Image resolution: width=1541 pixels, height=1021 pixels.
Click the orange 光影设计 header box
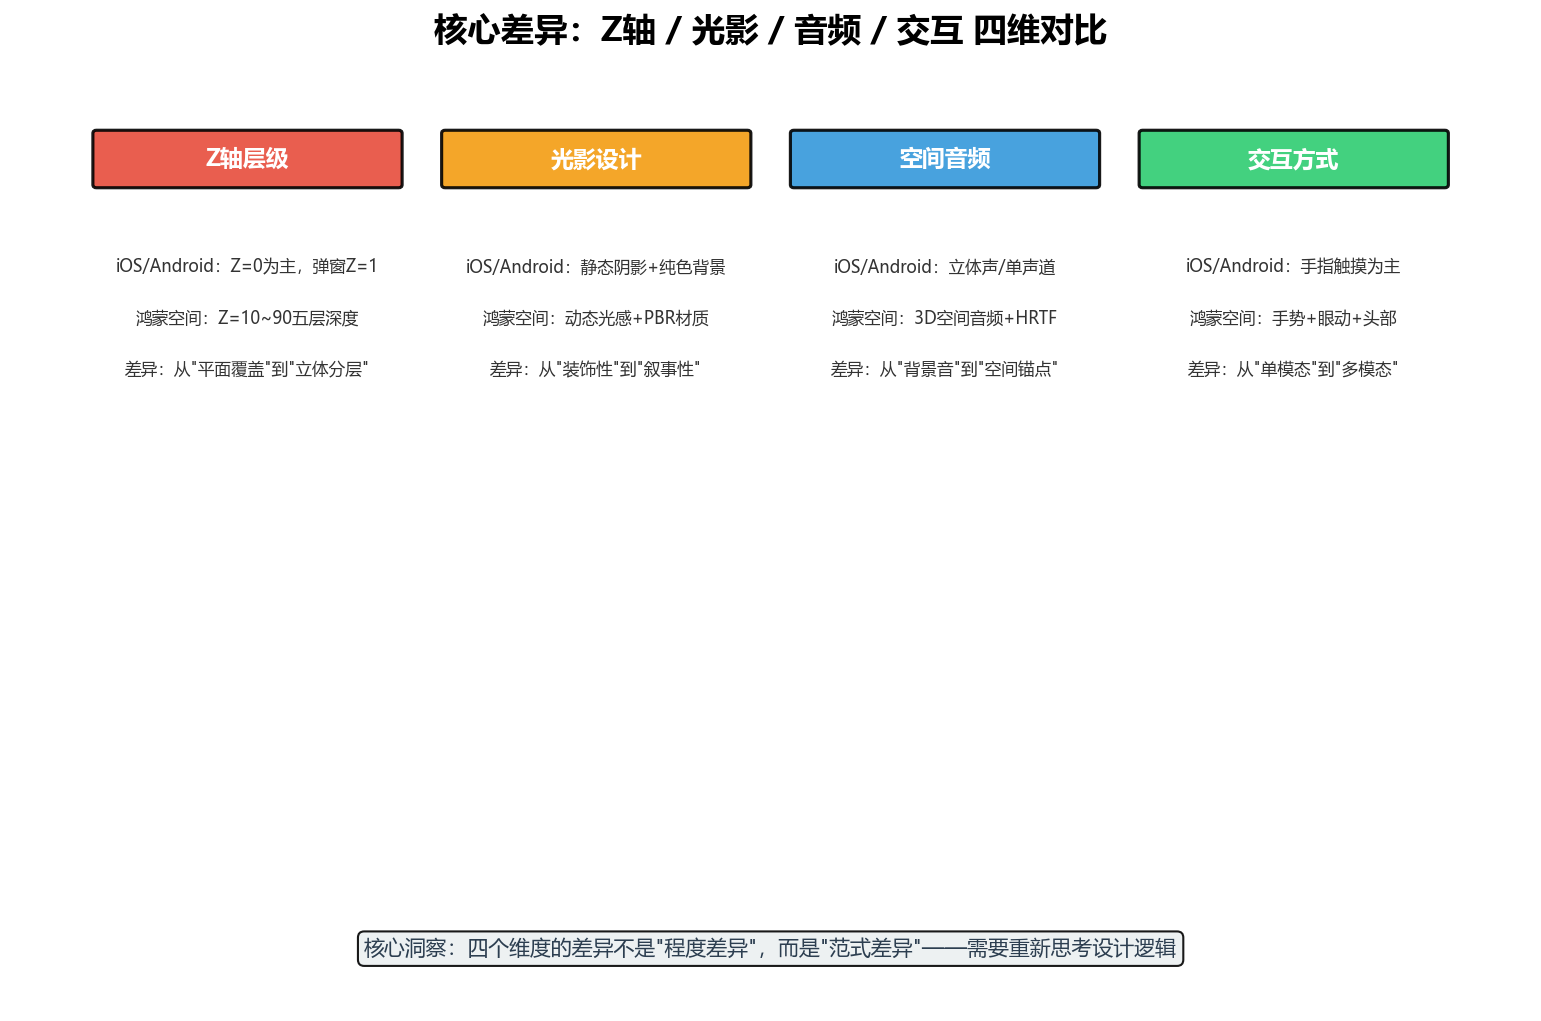[596, 159]
